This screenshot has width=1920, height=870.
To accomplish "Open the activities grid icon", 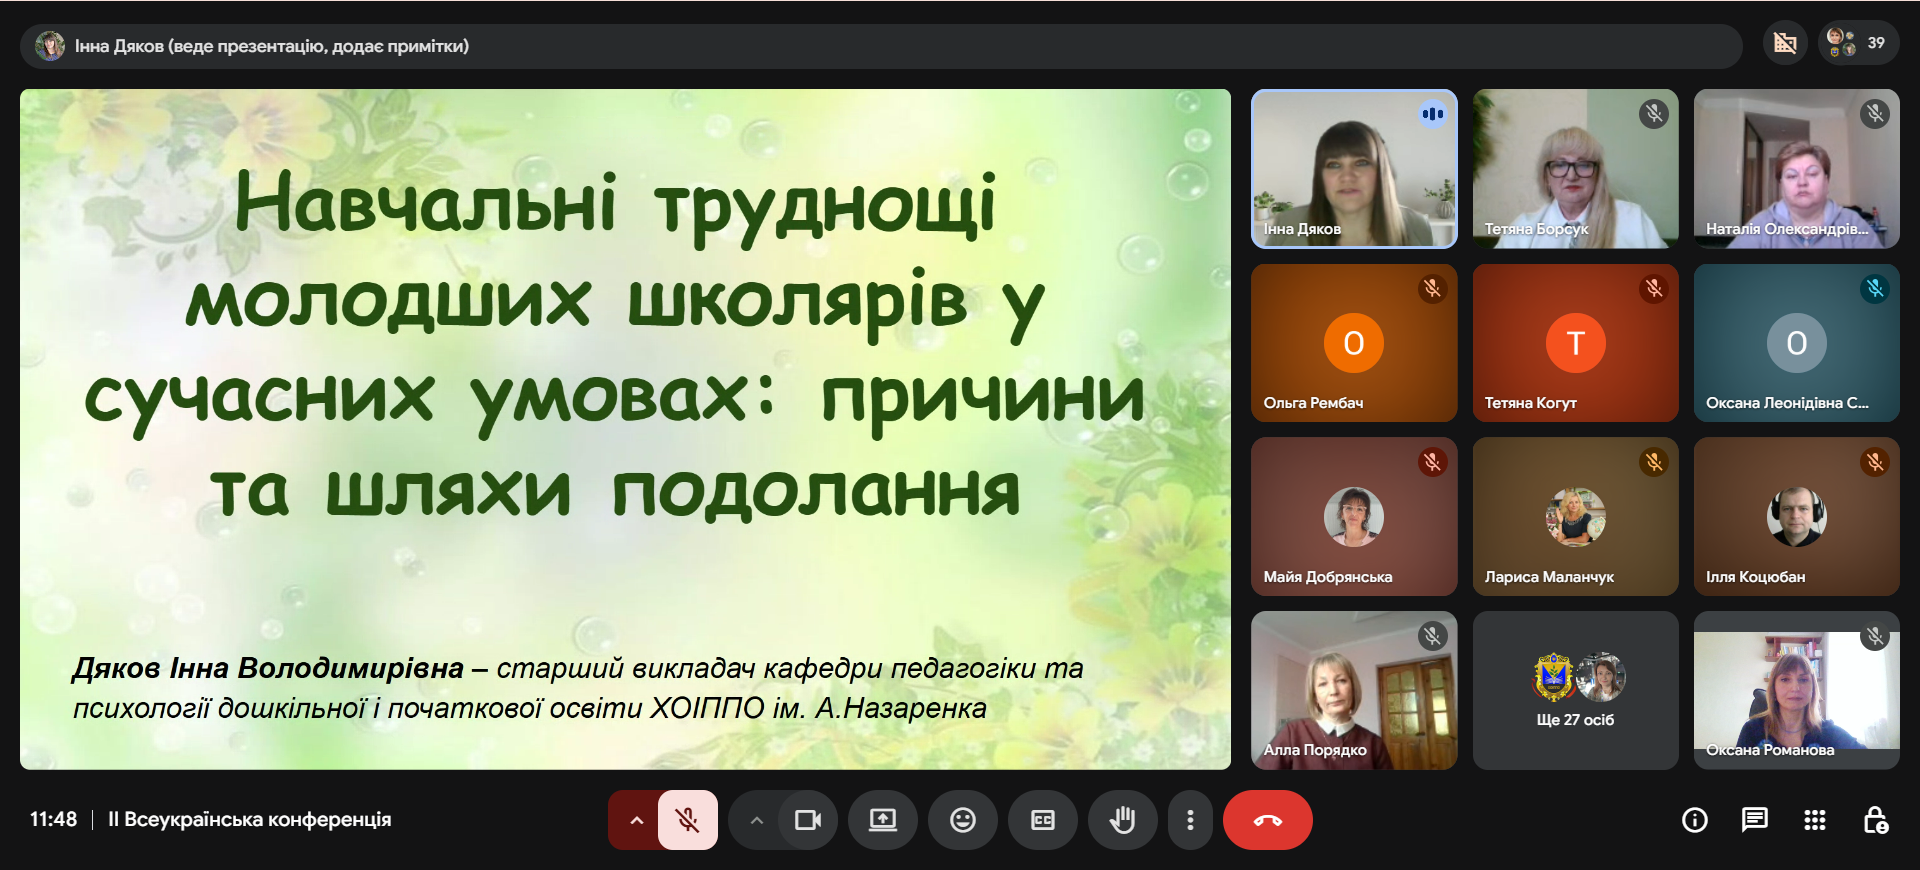I will click(x=1814, y=820).
